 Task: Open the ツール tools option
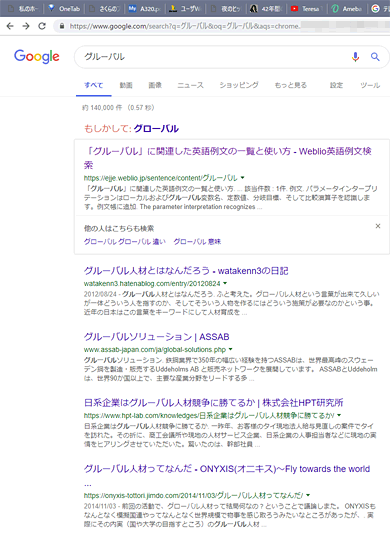tap(370, 85)
